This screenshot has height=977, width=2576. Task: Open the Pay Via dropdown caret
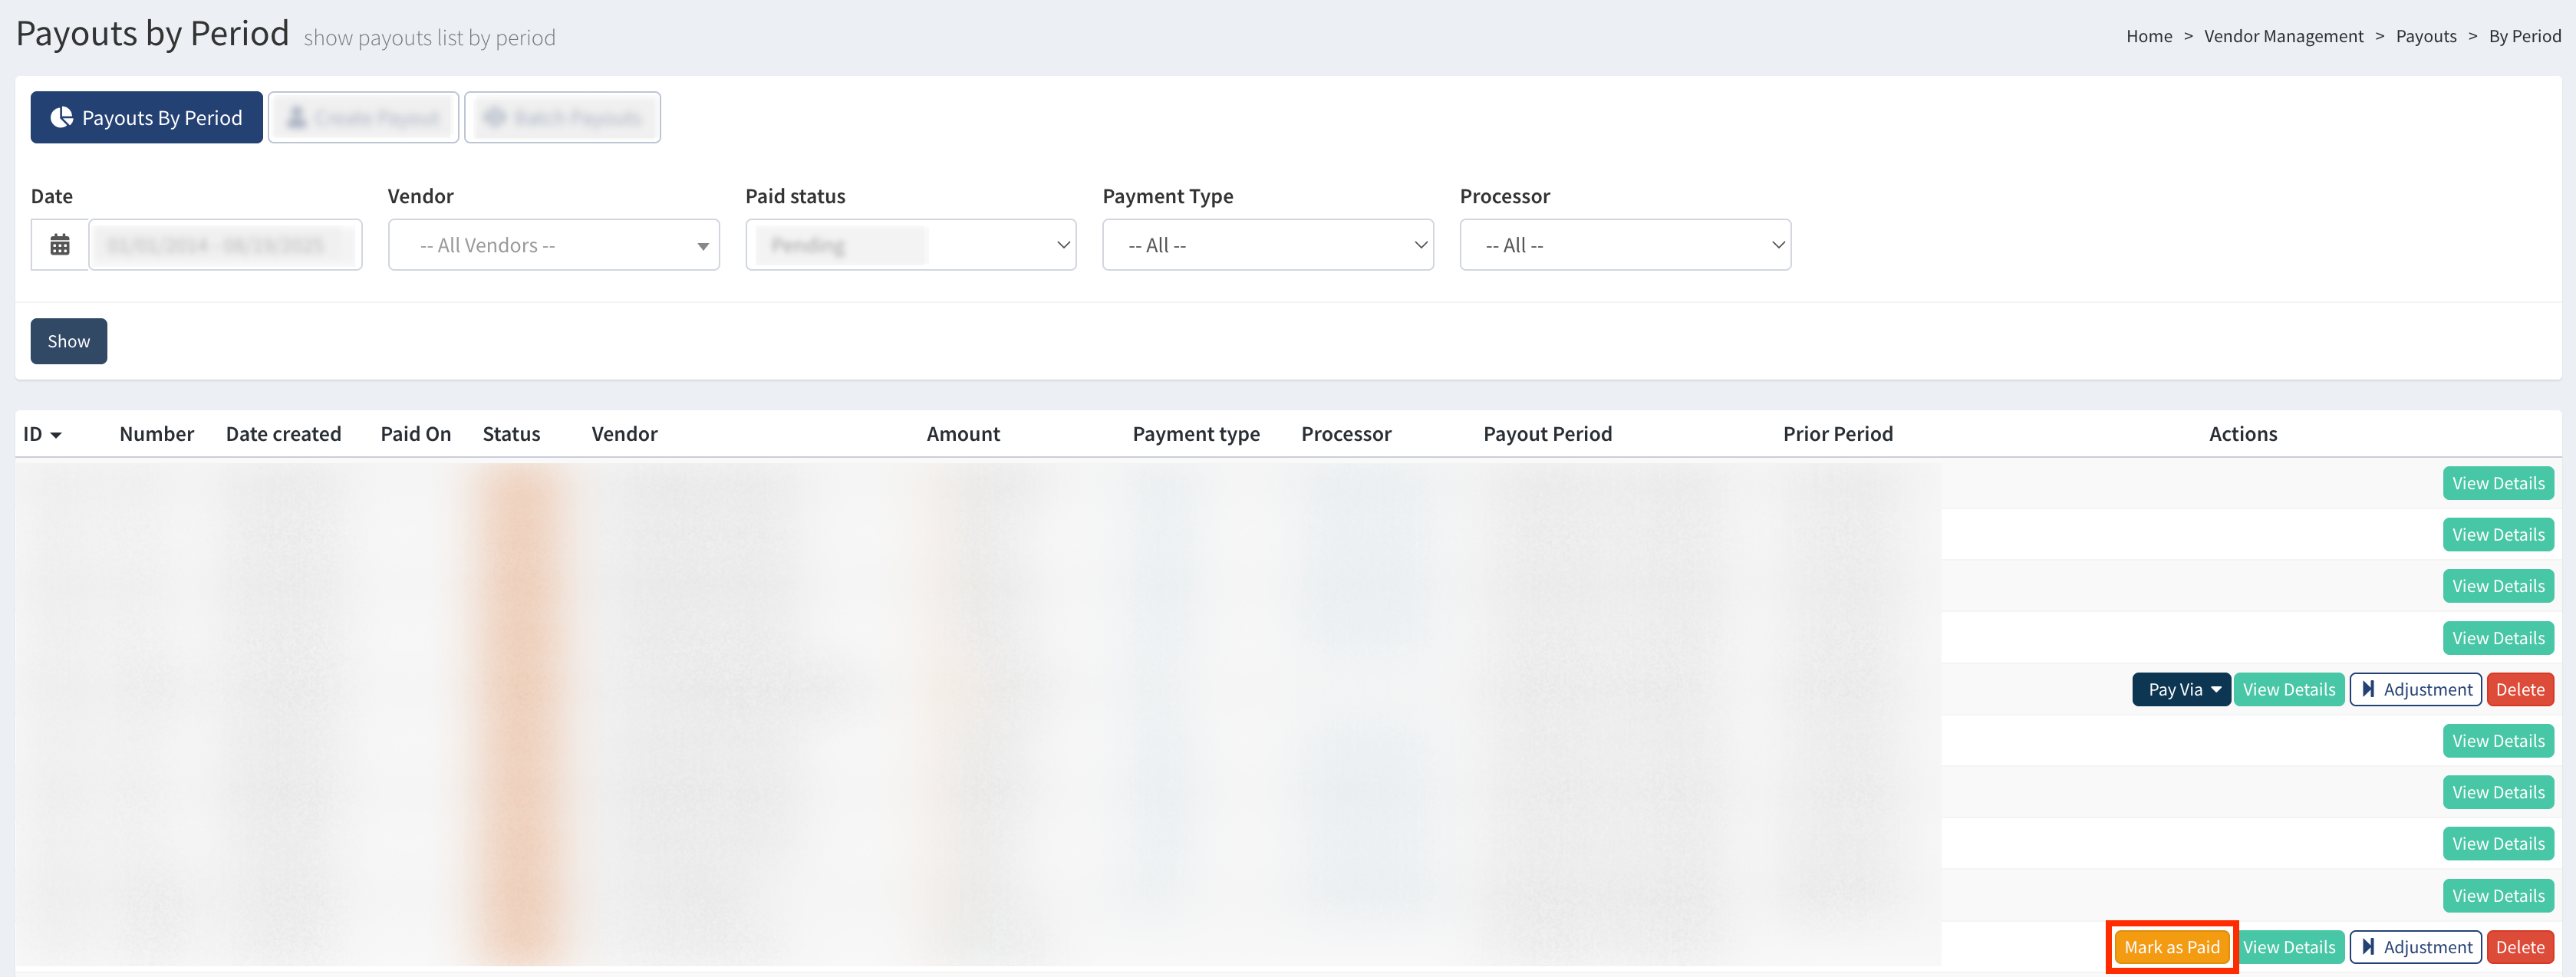coord(2216,689)
